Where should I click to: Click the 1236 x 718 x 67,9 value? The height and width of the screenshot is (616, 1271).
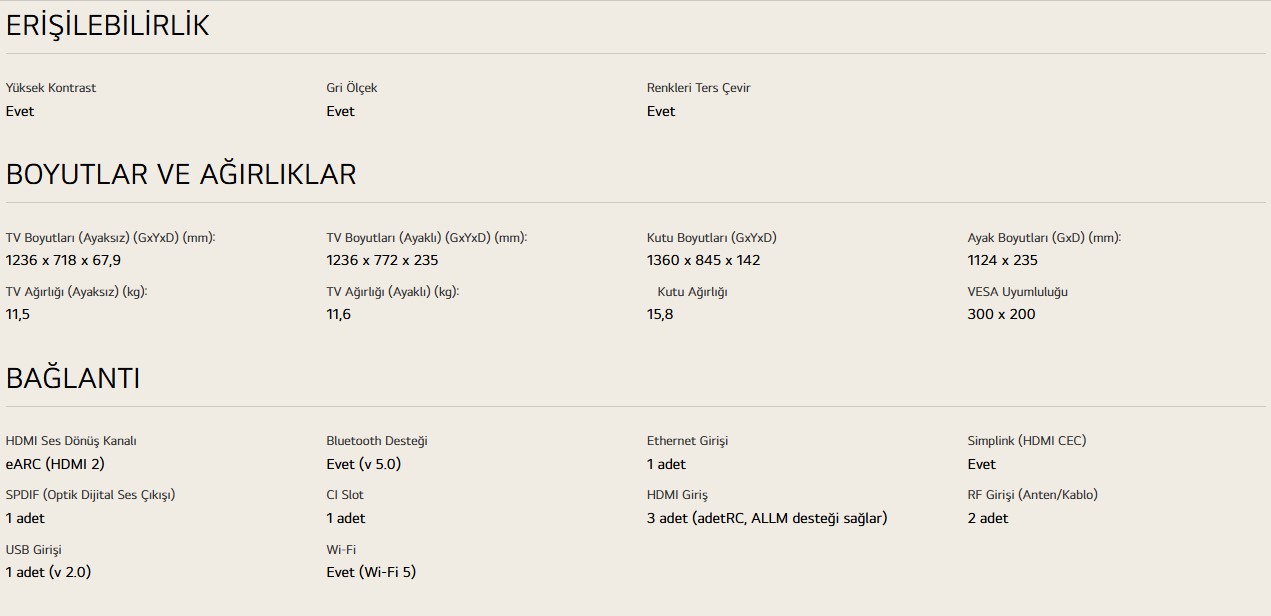63,260
